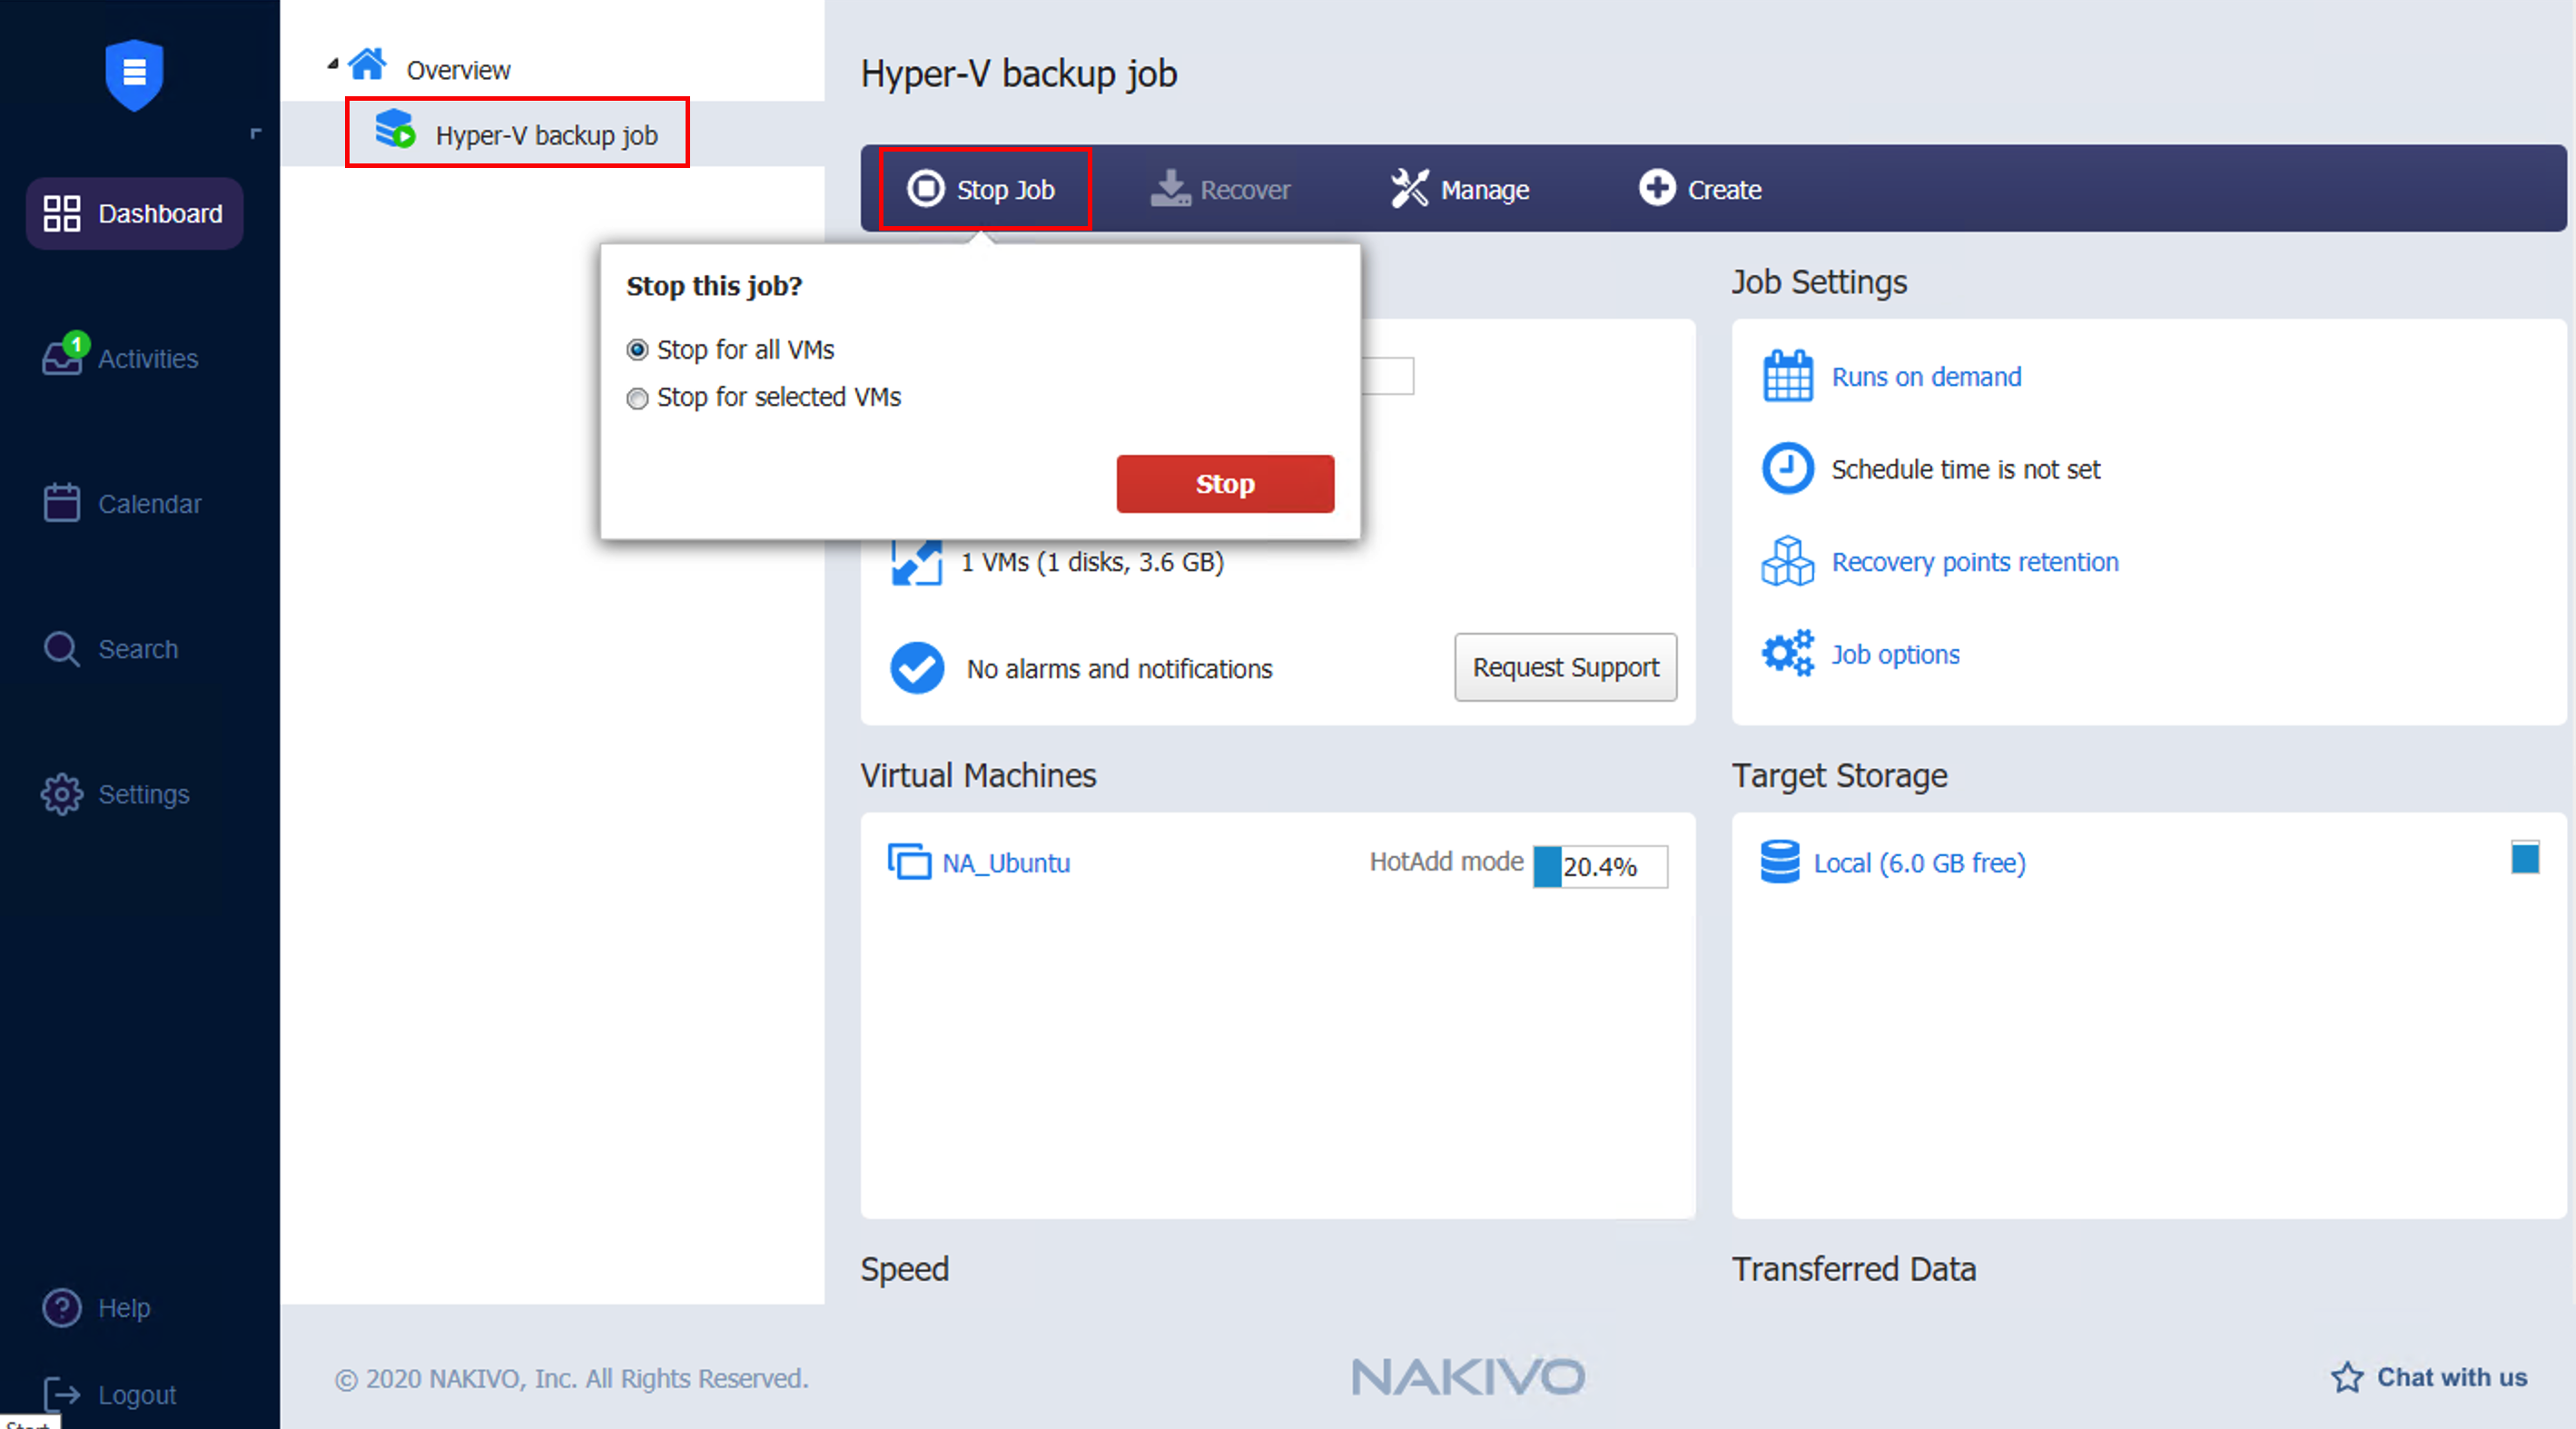This screenshot has width=2576, height=1429.
Task: Open the Manage toolbar menu
Action: pos(1460,189)
